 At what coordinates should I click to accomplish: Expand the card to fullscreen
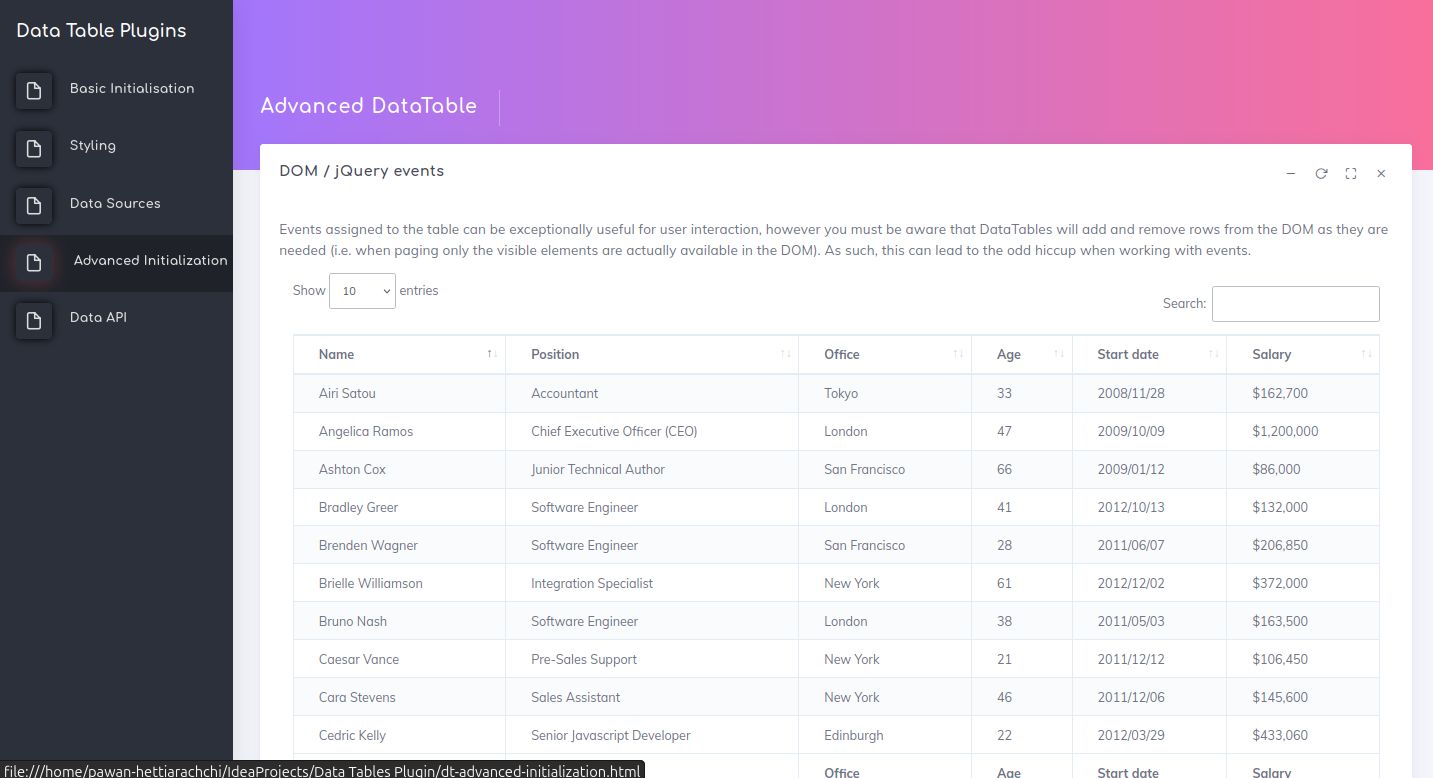click(1351, 174)
